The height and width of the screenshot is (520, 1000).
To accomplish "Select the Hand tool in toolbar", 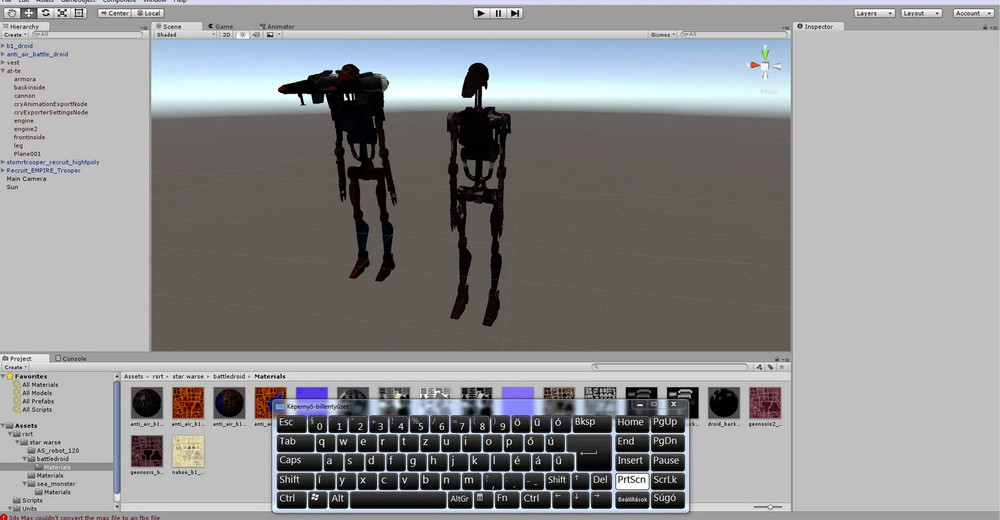I will [x=11, y=13].
